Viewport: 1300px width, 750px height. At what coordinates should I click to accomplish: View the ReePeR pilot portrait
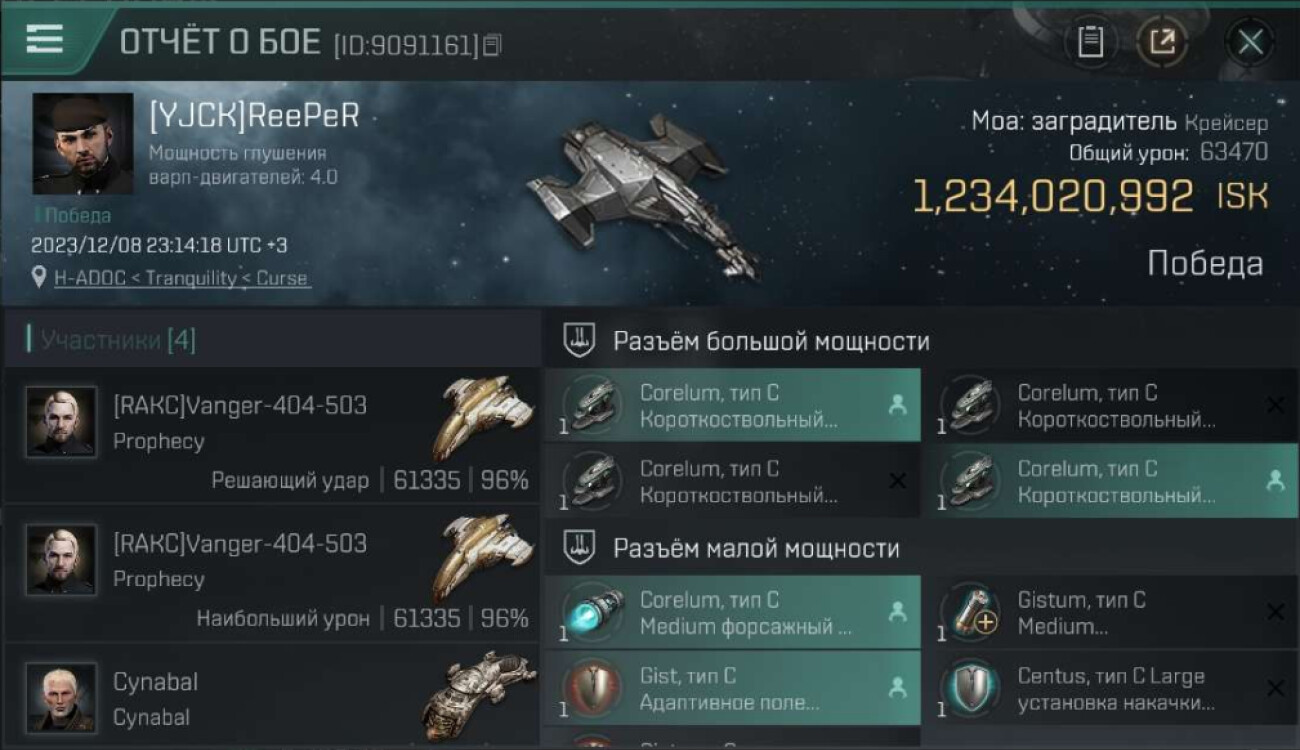(82, 144)
